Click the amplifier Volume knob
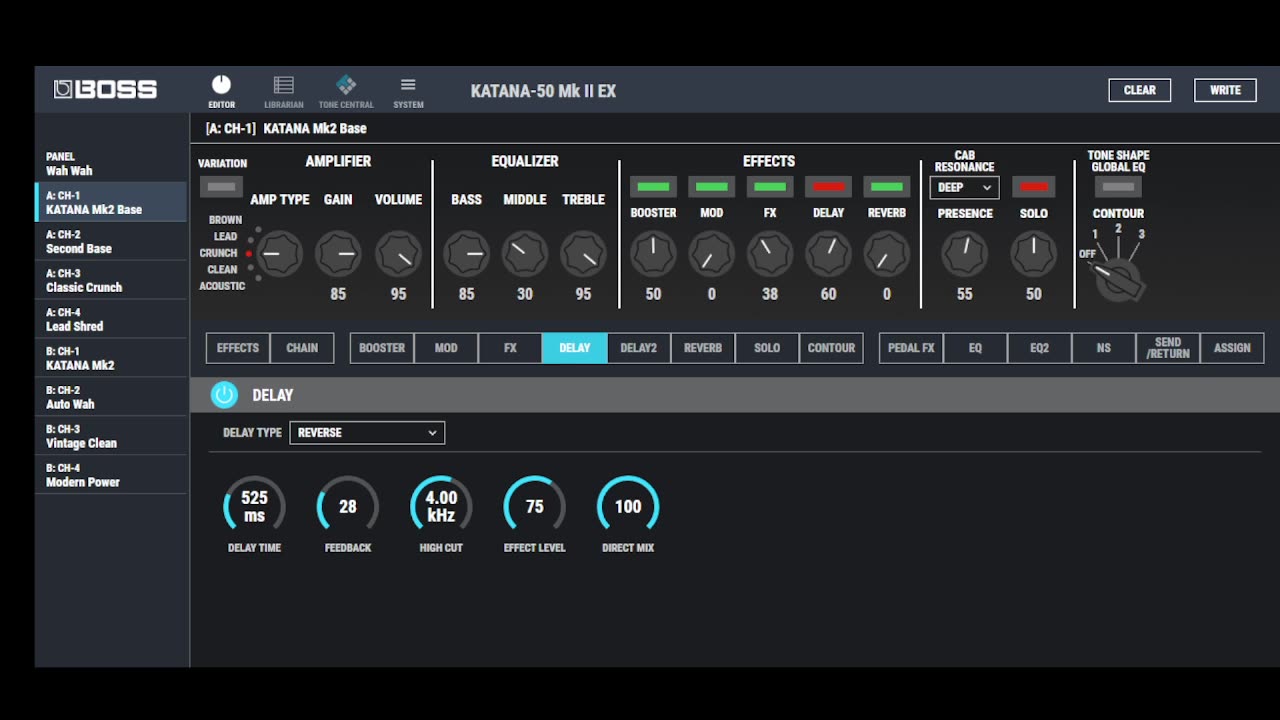The height and width of the screenshot is (720, 1280). point(398,254)
